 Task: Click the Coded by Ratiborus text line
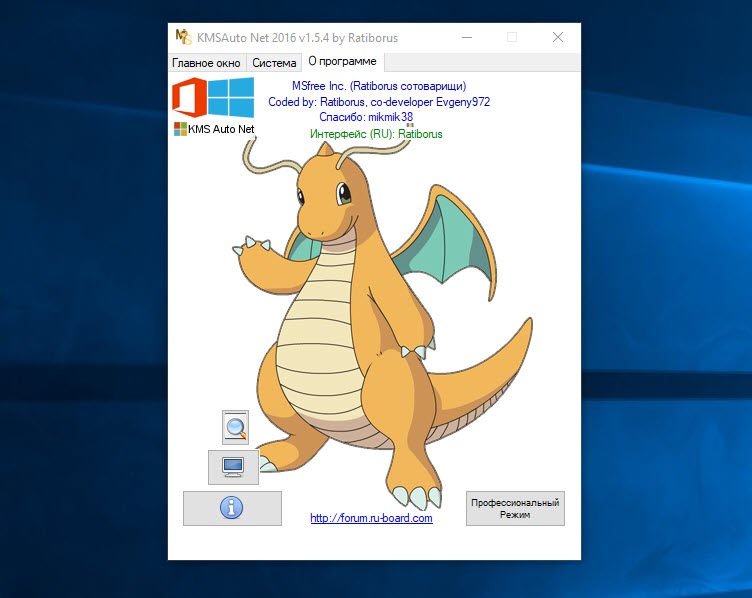click(x=379, y=102)
